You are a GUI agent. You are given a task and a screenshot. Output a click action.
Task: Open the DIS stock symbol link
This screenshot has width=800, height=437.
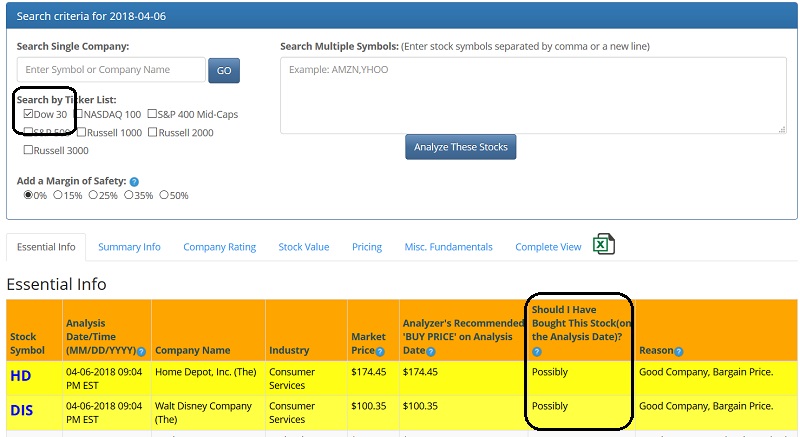pos(21,410)
